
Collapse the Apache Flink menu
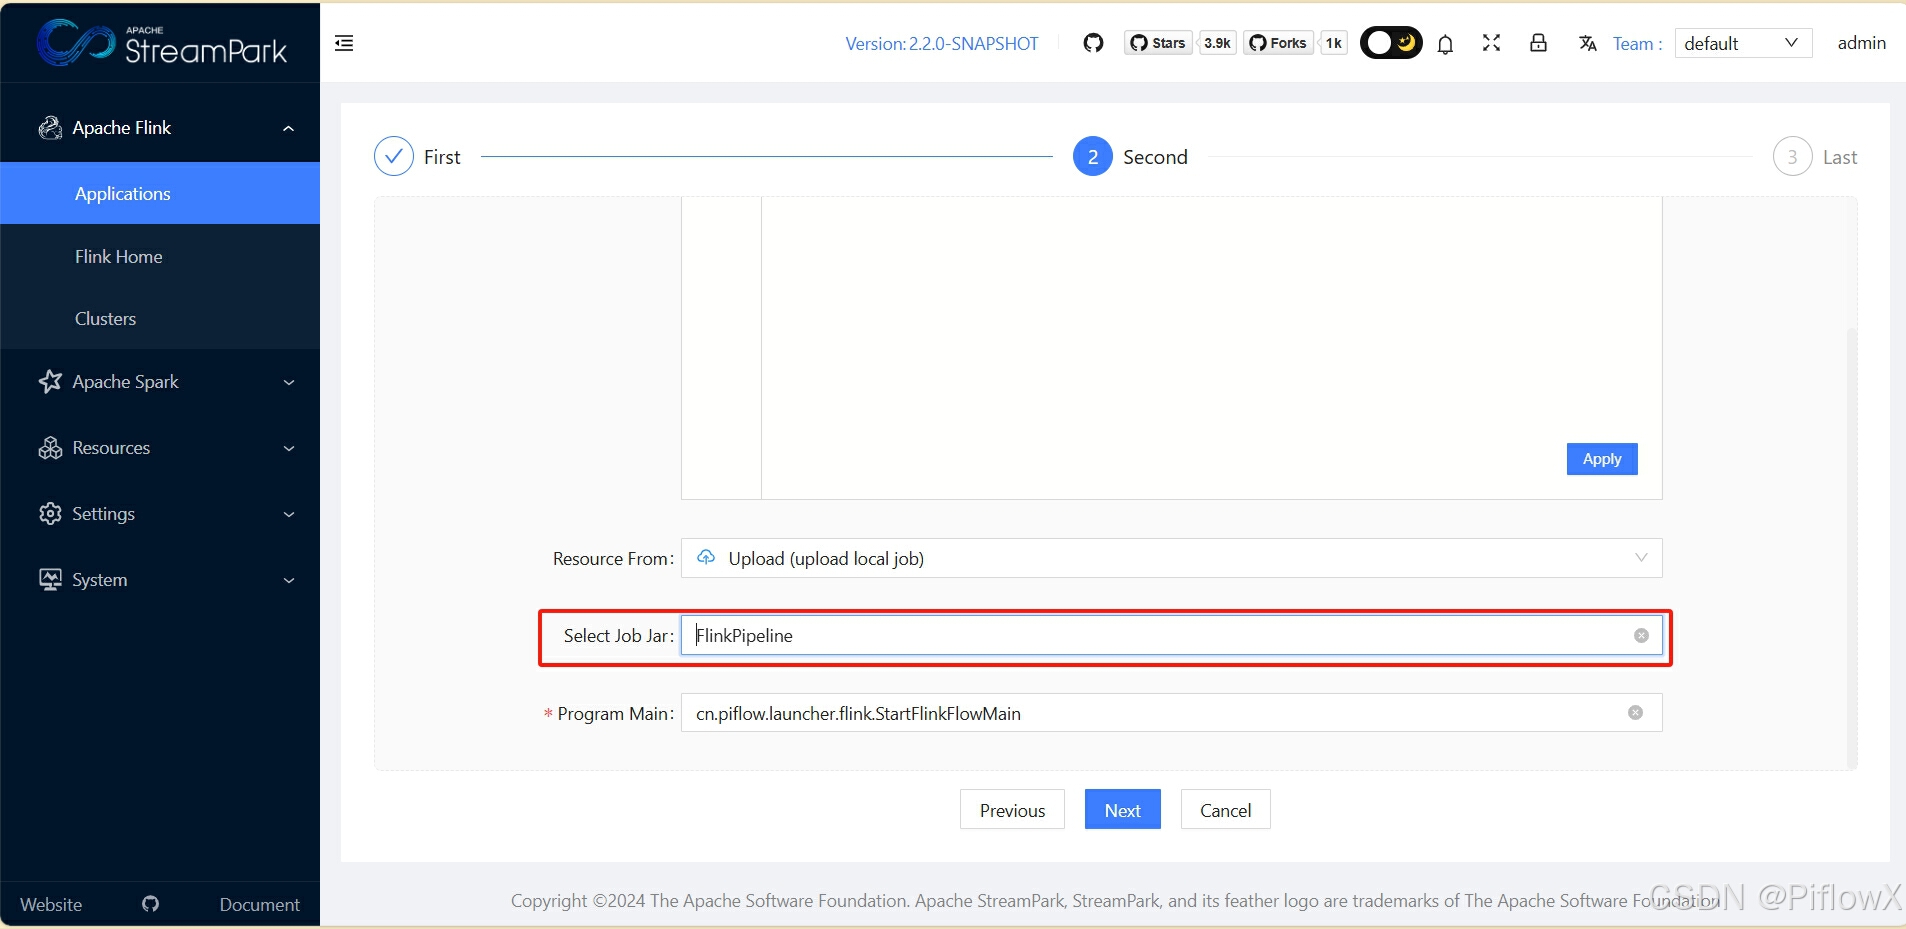point(160,128)
